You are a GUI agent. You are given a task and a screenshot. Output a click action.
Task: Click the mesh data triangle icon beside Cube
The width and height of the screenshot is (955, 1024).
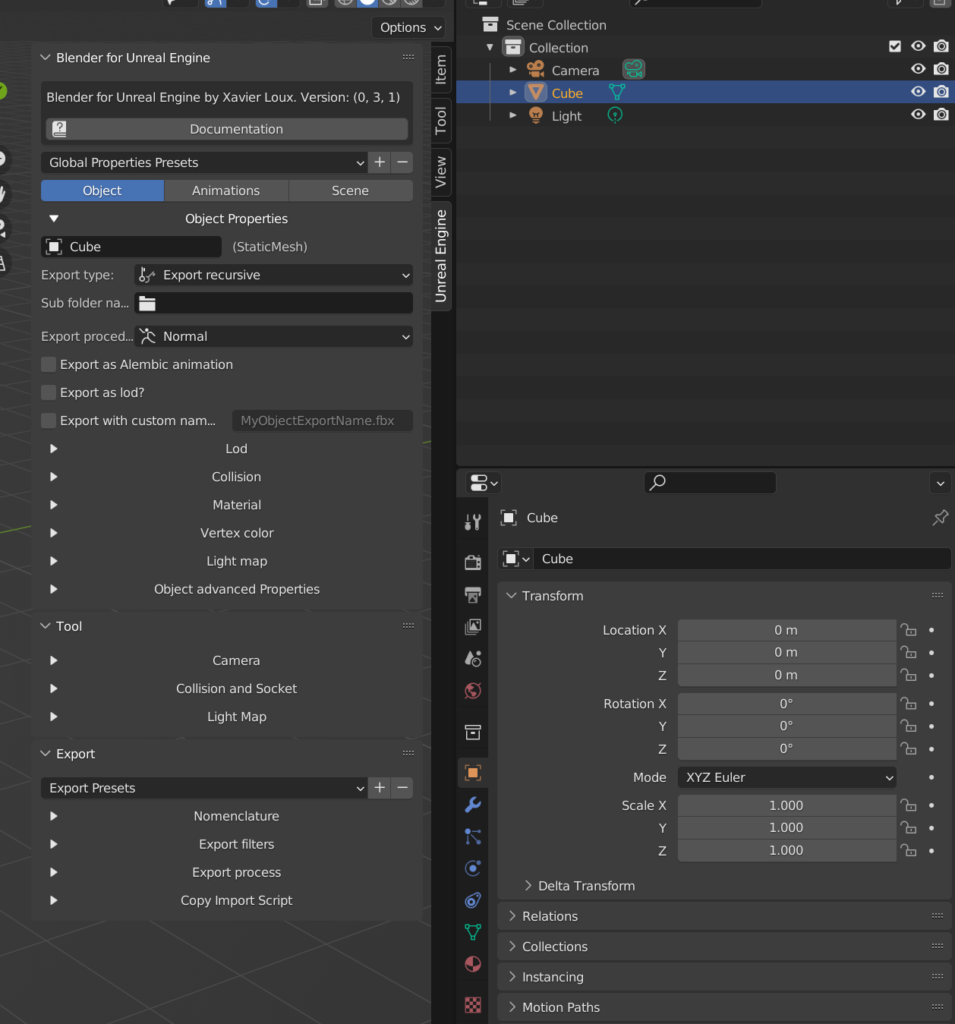coord(617,93)
